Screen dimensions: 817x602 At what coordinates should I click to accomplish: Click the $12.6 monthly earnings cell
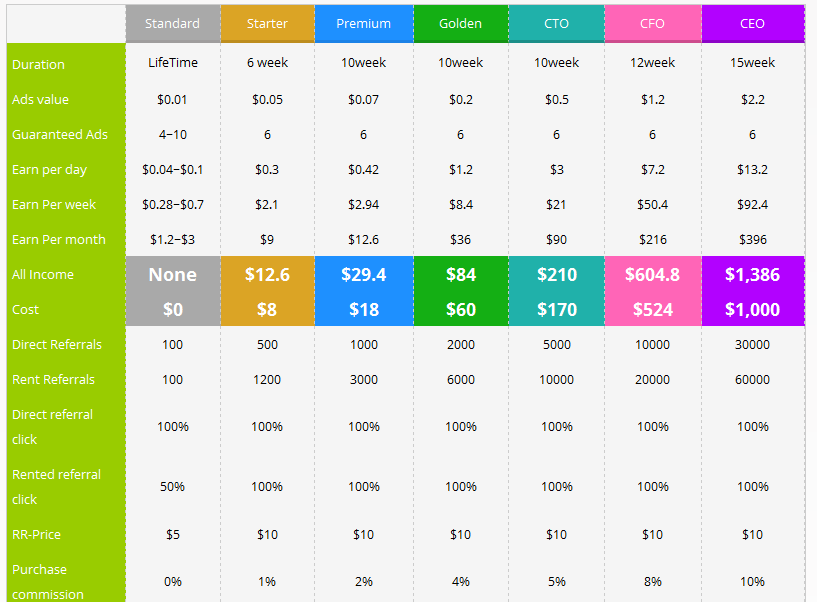pos(364,239)
